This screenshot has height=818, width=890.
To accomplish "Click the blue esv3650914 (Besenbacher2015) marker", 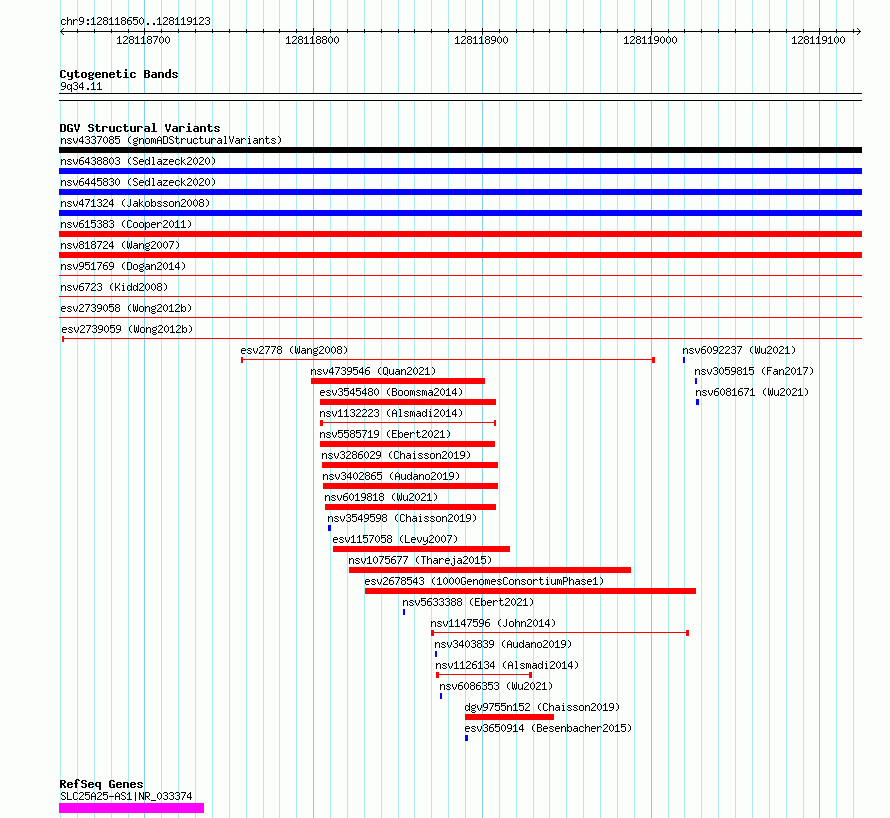I will click(x=467, y=738).
